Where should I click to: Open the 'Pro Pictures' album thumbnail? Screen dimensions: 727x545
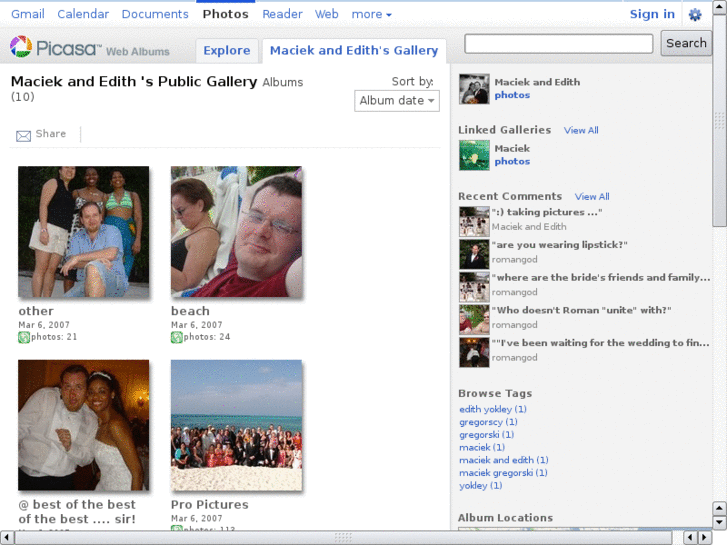[x=236, y=425]
